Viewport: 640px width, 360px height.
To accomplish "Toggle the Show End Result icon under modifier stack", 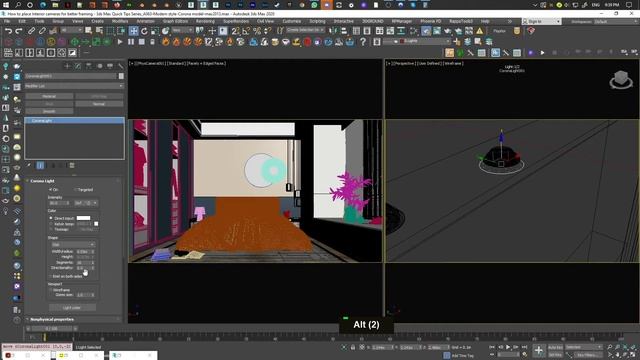I will click(x=40, y=165).
